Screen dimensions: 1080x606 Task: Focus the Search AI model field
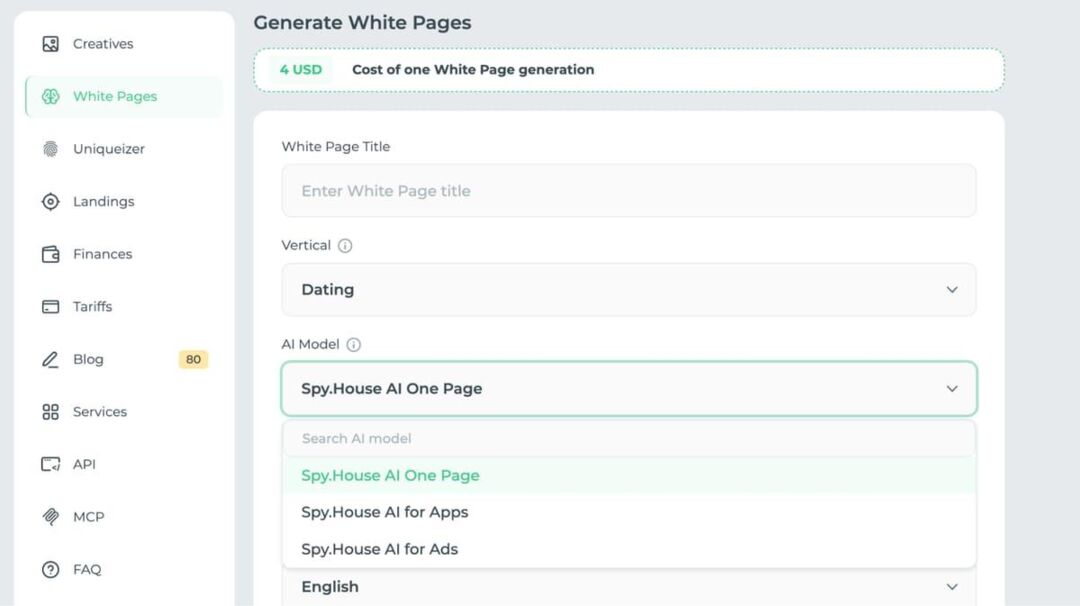point(629,439)
